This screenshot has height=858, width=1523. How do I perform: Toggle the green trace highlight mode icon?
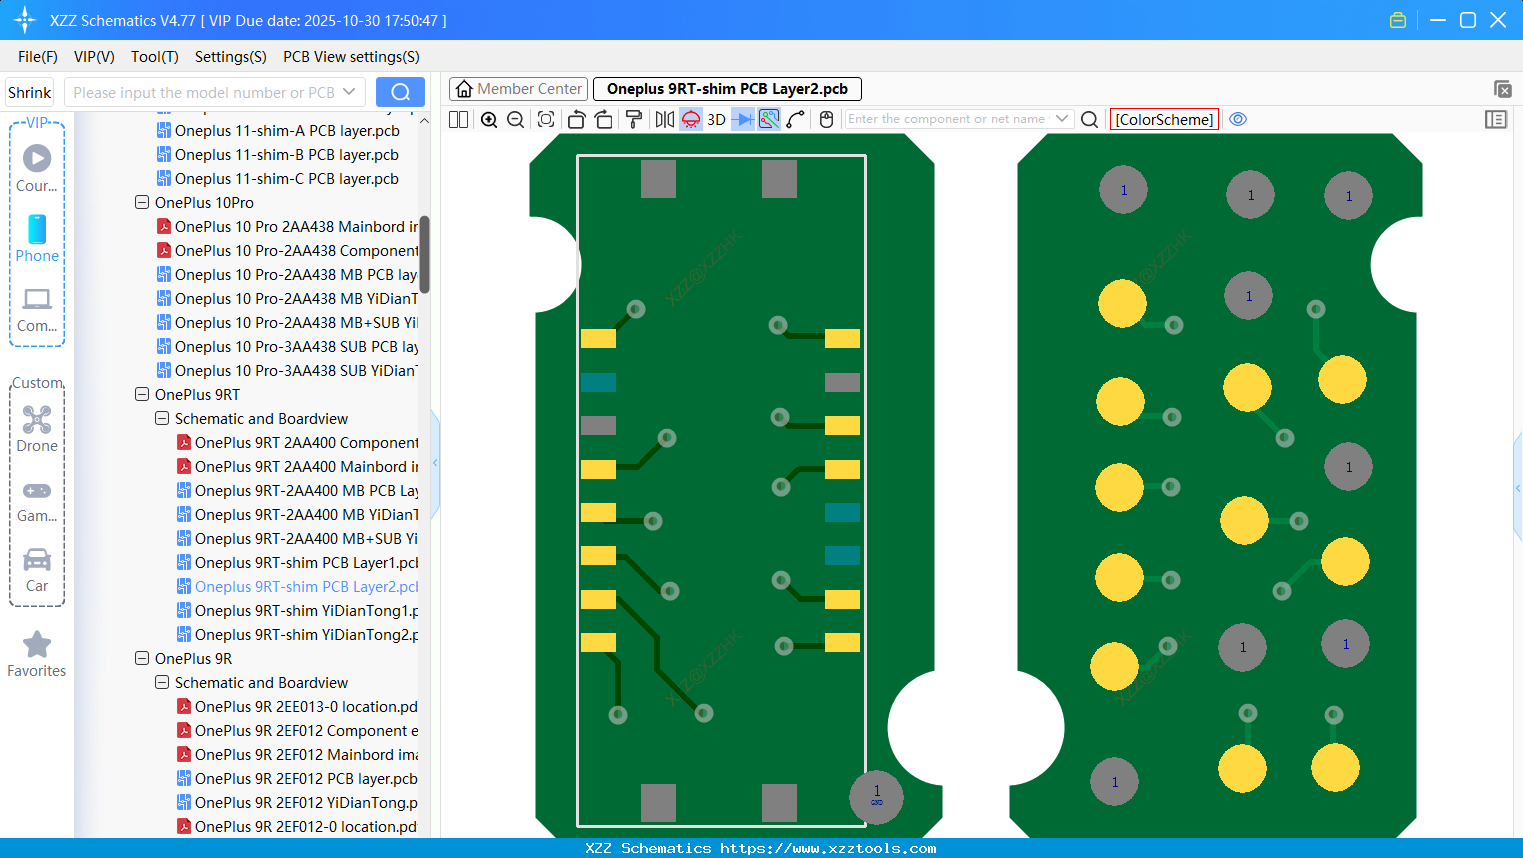pos(770,119)
